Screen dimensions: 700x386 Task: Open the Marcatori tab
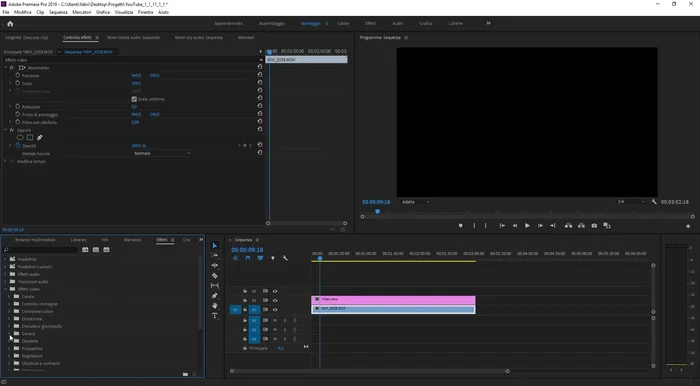(x=133, y=240)
